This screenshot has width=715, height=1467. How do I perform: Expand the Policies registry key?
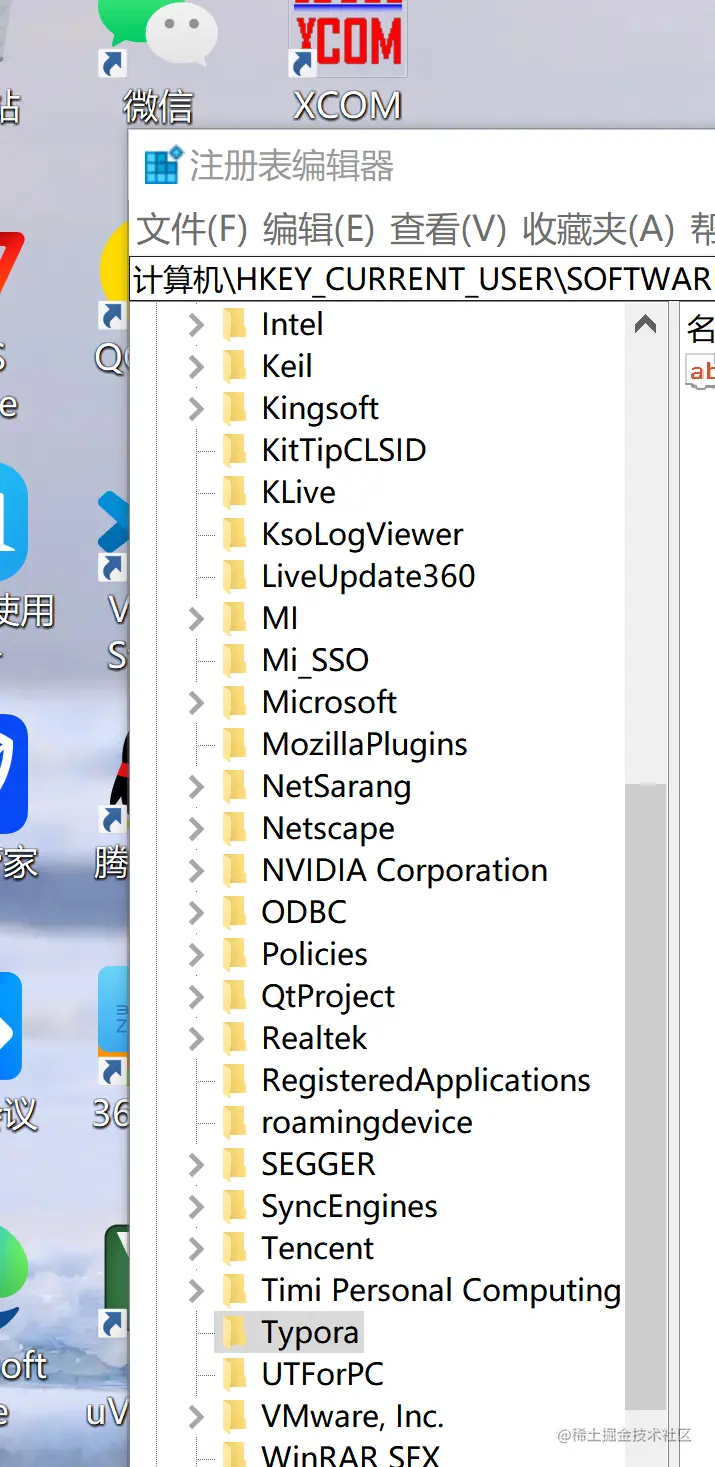(x=196, y=954)
